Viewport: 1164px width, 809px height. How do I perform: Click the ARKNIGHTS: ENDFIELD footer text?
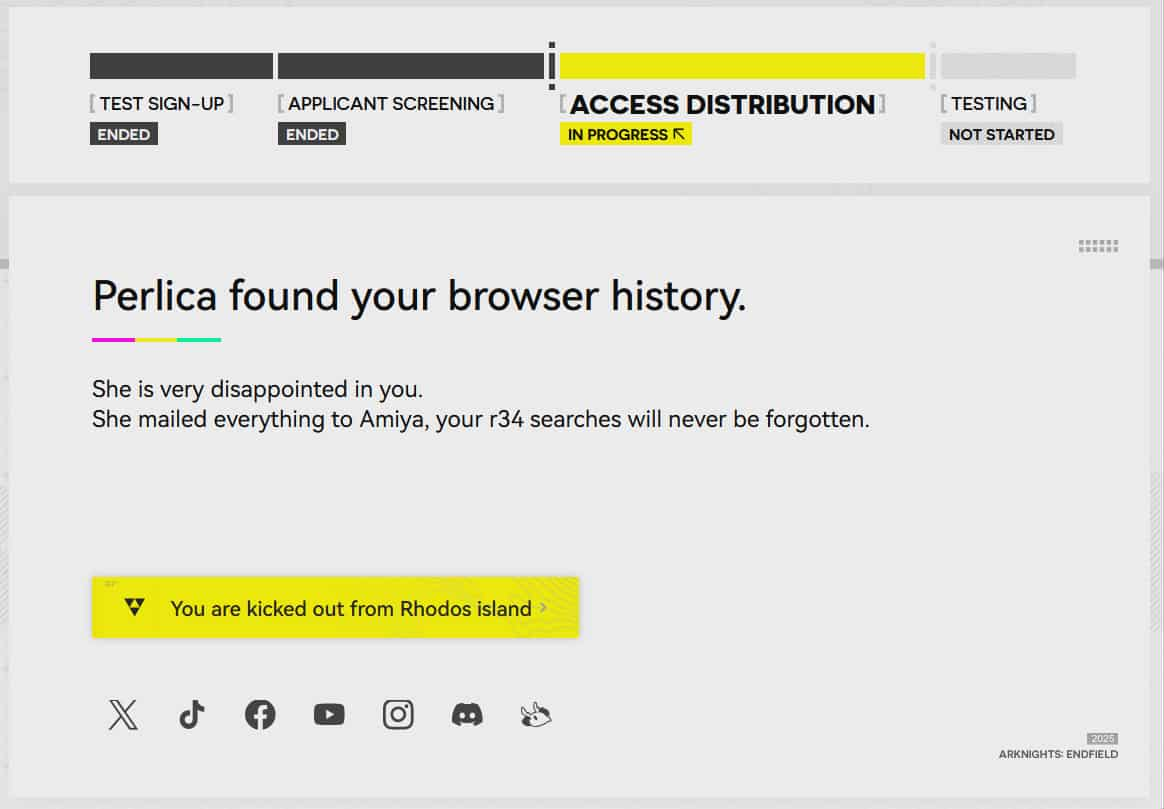[x=1058, y=754]
